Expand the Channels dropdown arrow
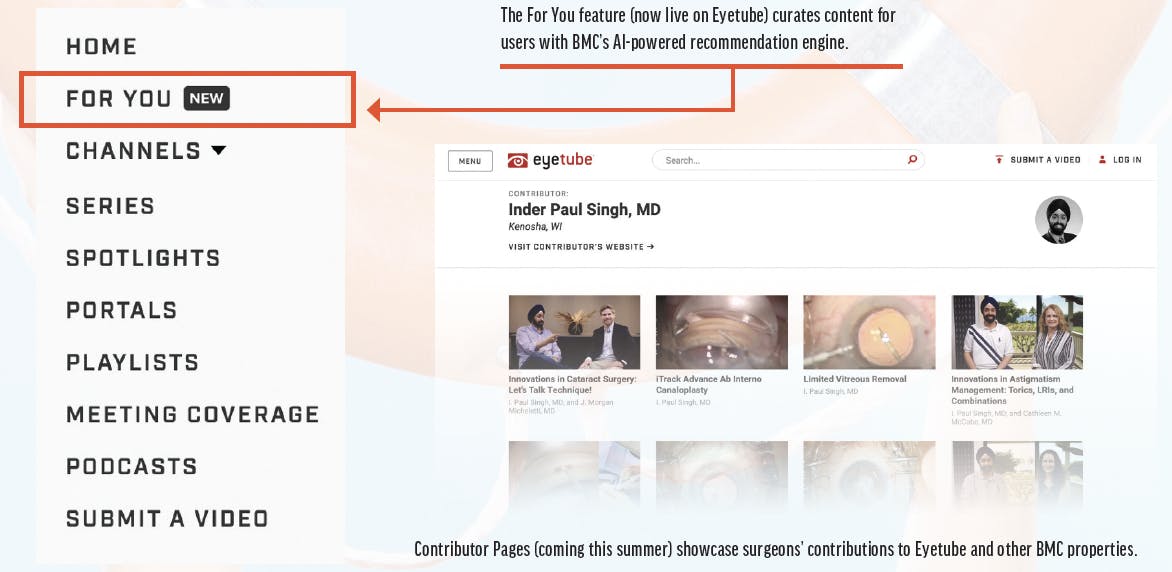This screenshot has width=1172, height=572. pyautogui.click(x=218, y=150)
